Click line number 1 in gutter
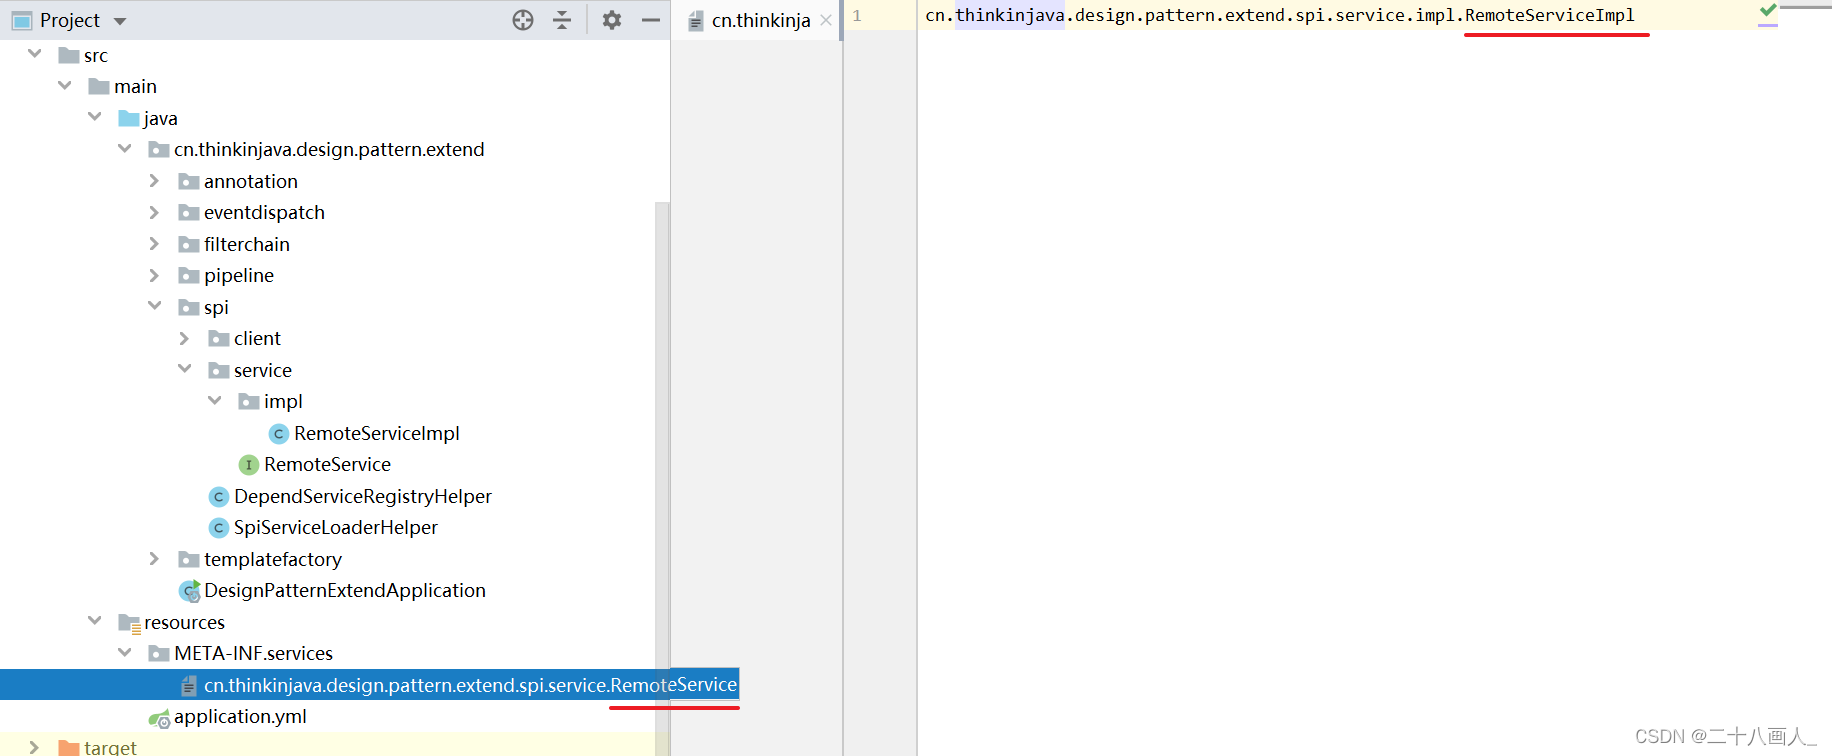Screen dimensions: 1832x756 (x=857, y=15)
